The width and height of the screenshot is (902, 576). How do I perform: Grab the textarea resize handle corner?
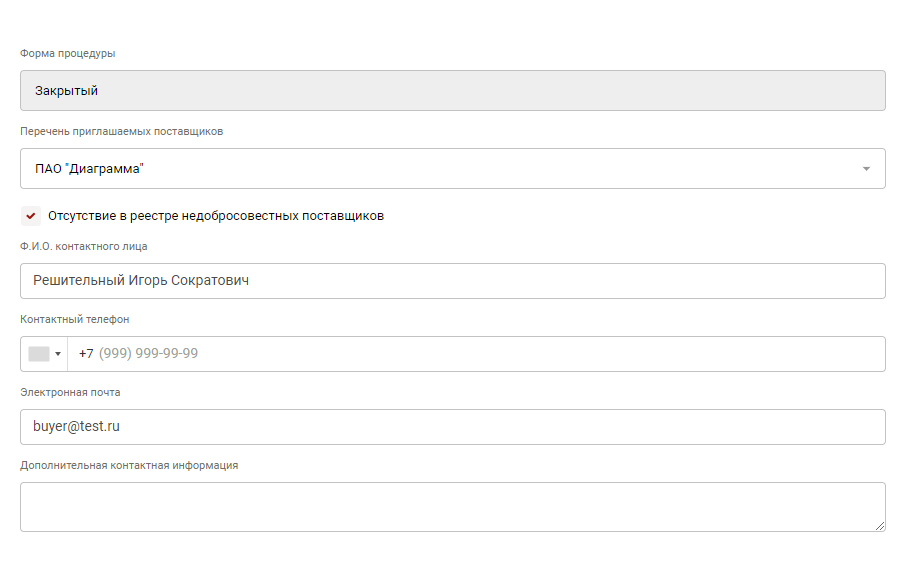pos(880,526)
